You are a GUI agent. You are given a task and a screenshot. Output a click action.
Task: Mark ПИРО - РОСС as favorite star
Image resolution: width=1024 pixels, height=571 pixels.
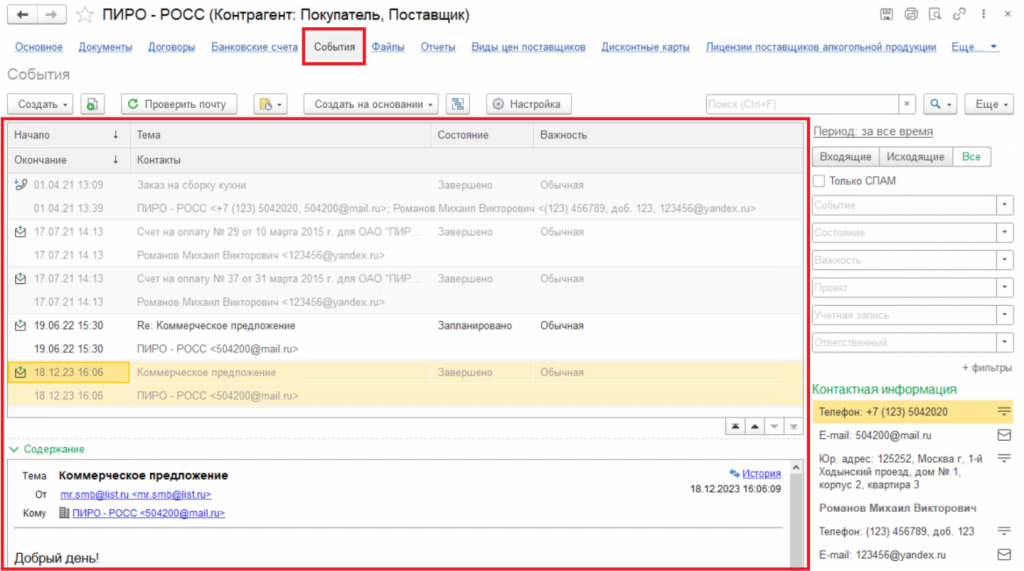coord(84,14)
